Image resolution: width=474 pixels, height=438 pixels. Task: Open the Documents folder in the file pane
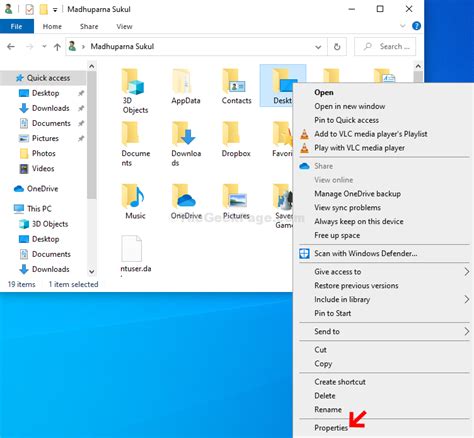(x=130, y=134)
